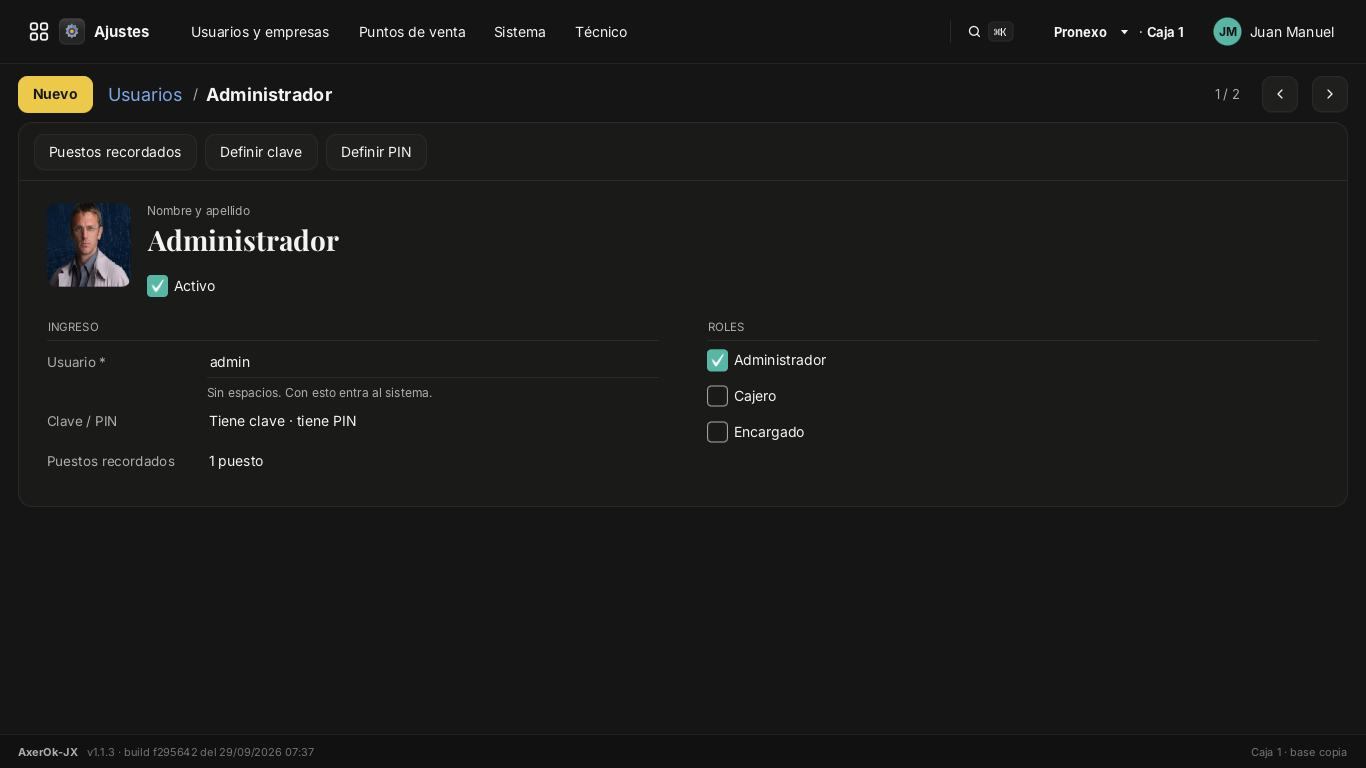Click the Juan Manuel user name
This screenshot has height=768, width=1366.
click(1292, 32)
